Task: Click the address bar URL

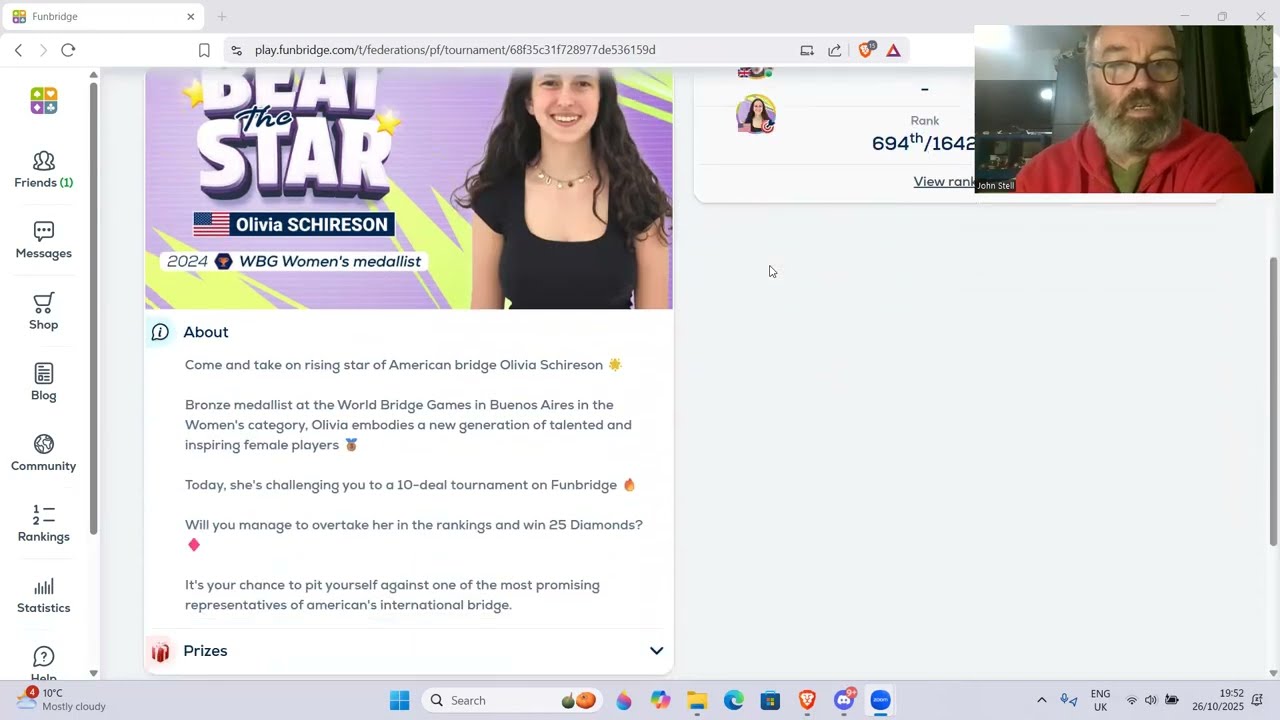Action: pos(455,50)
